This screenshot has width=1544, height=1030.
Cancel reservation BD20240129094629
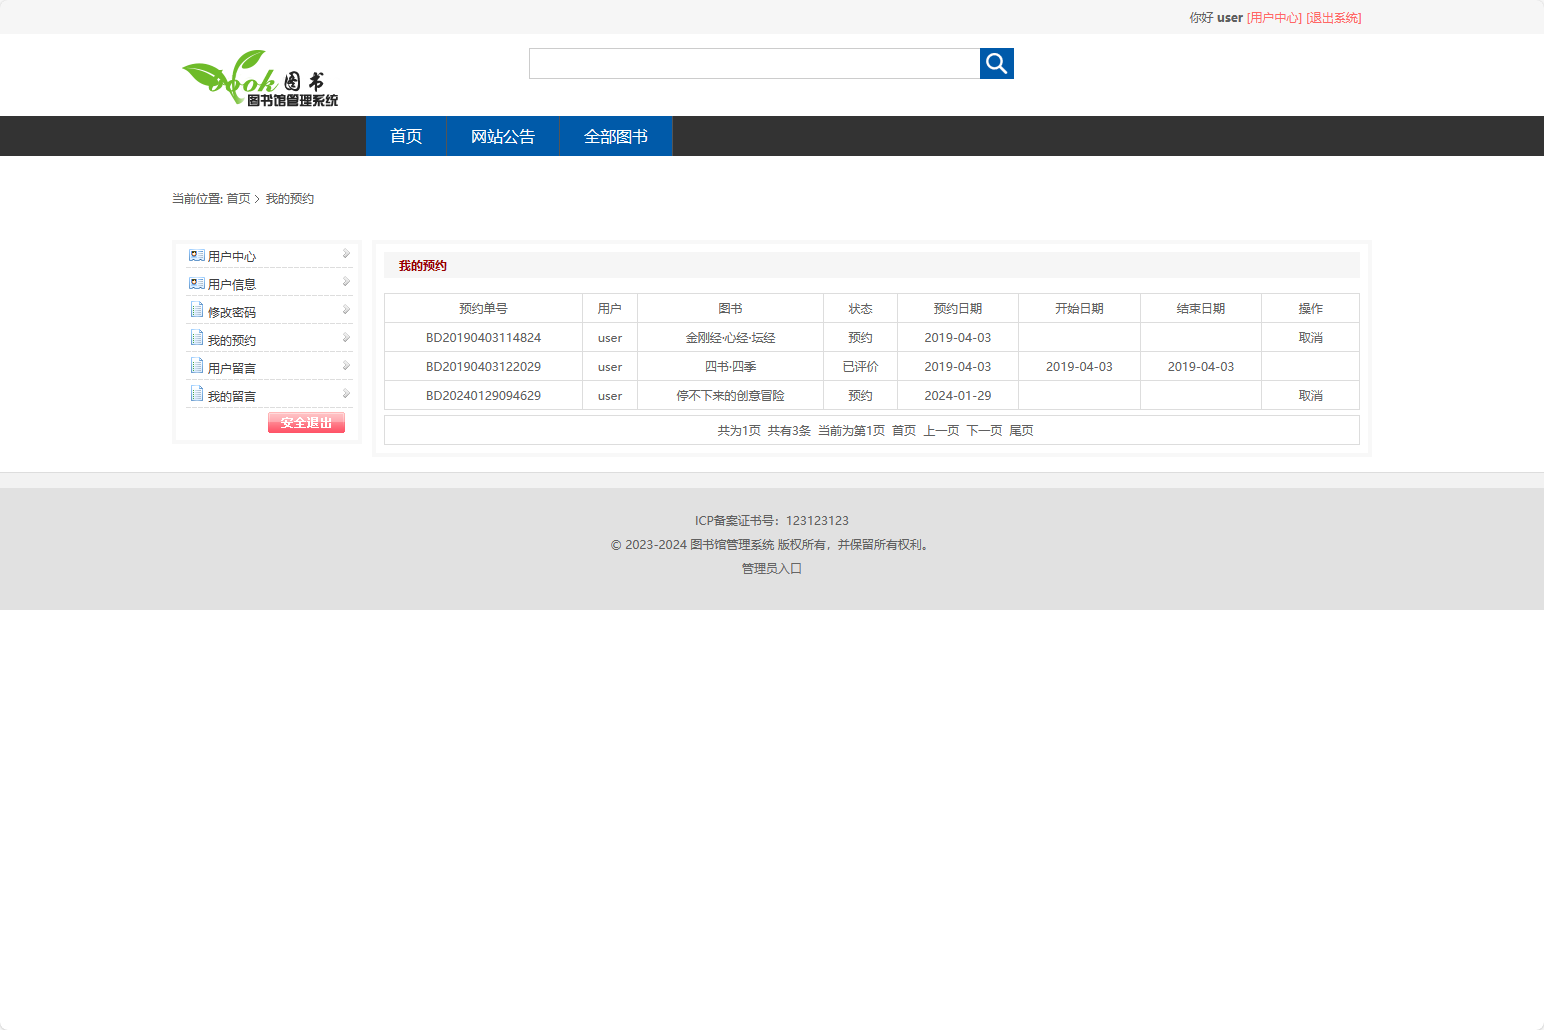point(1310,396)
